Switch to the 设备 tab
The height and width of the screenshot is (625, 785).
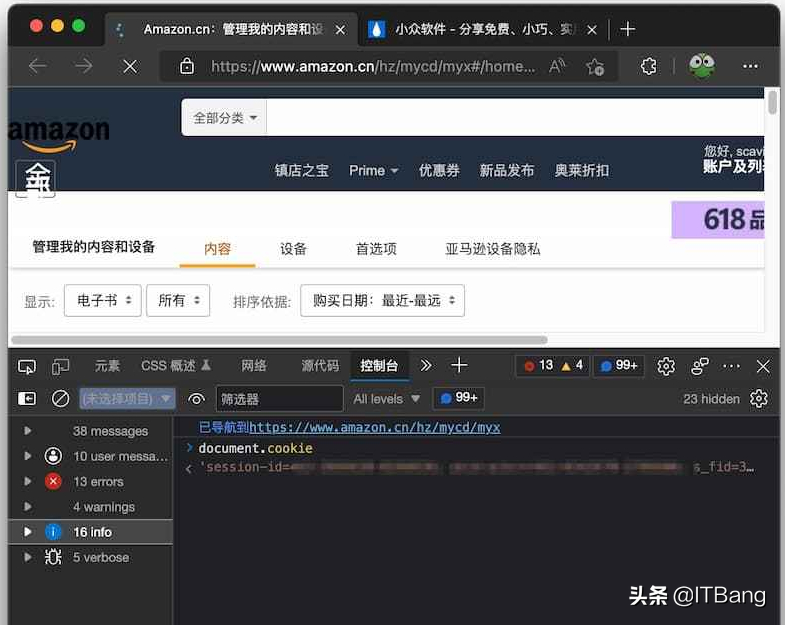[x=293, y=249]
